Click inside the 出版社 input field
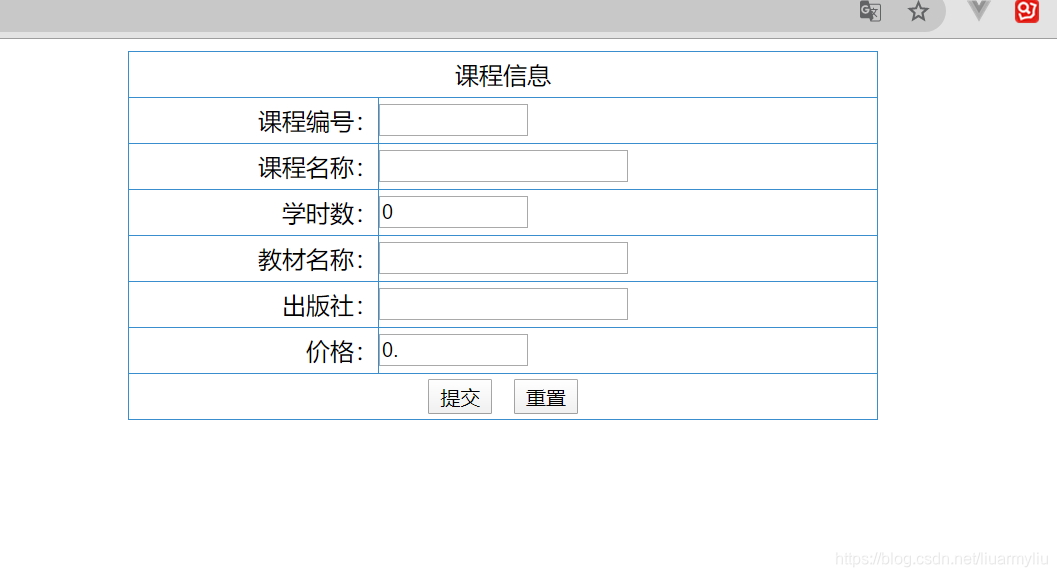The image size is (1057, 577). 503,303
